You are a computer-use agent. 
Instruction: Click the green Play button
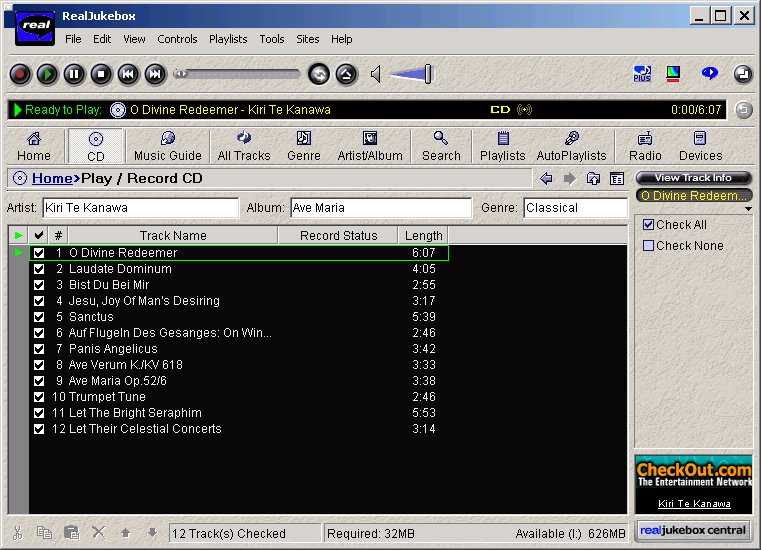coord(47,74)
